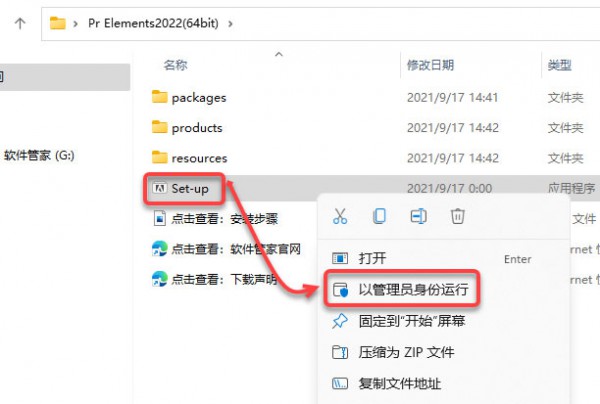The image size is (600, 404).
Task: Click the folder icon in address bar
Action: 58,23
